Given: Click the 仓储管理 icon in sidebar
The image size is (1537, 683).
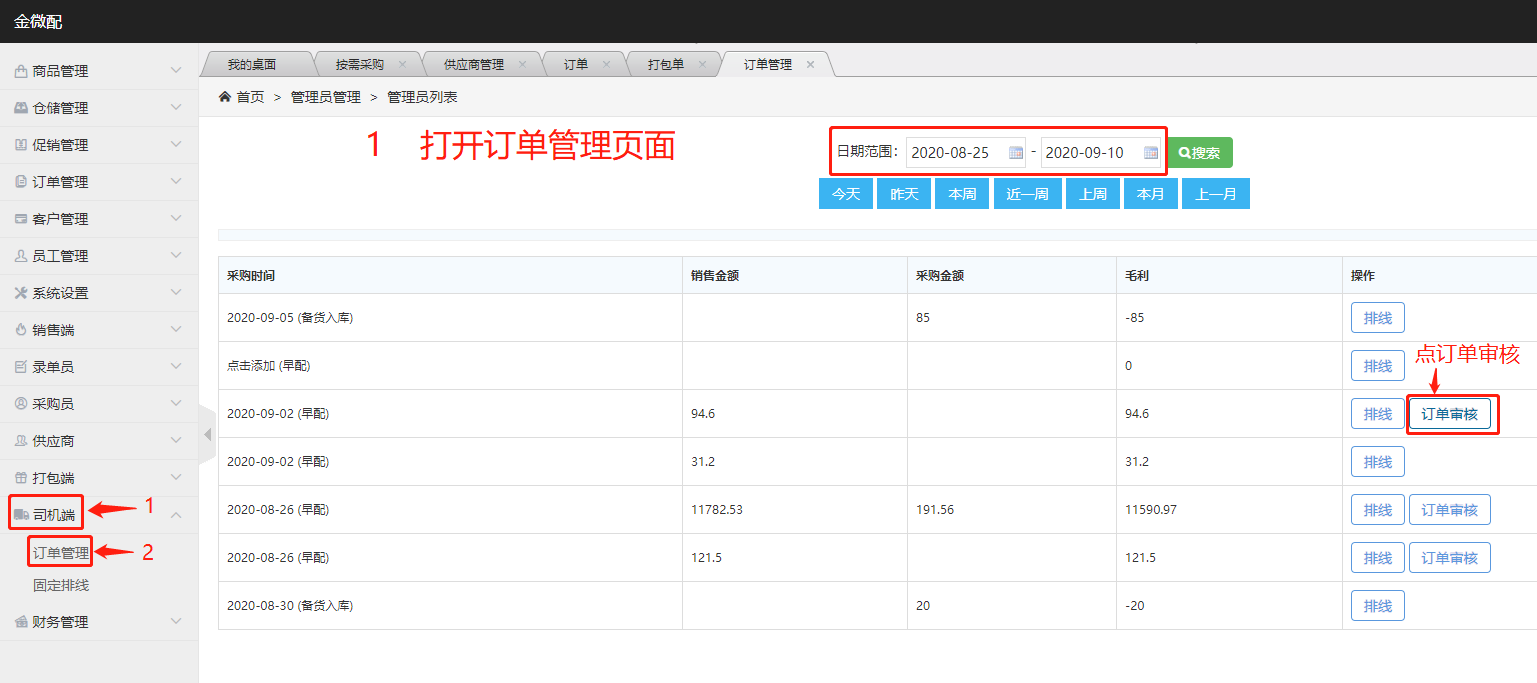Looking at the screenshot, I should (x=21, y=108).
